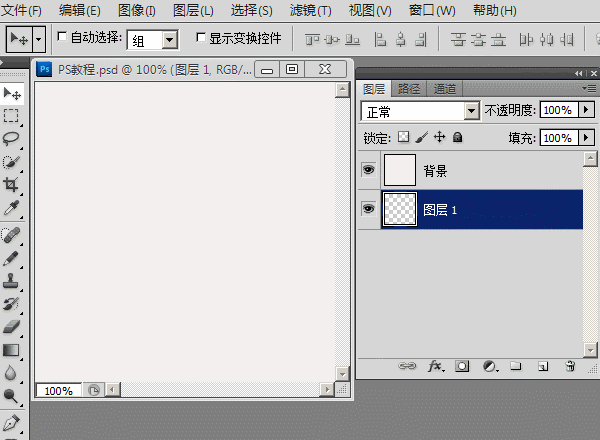600x440 pixels.
Task: Toggle lock image pixels brush icon
Action: coord(422,137)
